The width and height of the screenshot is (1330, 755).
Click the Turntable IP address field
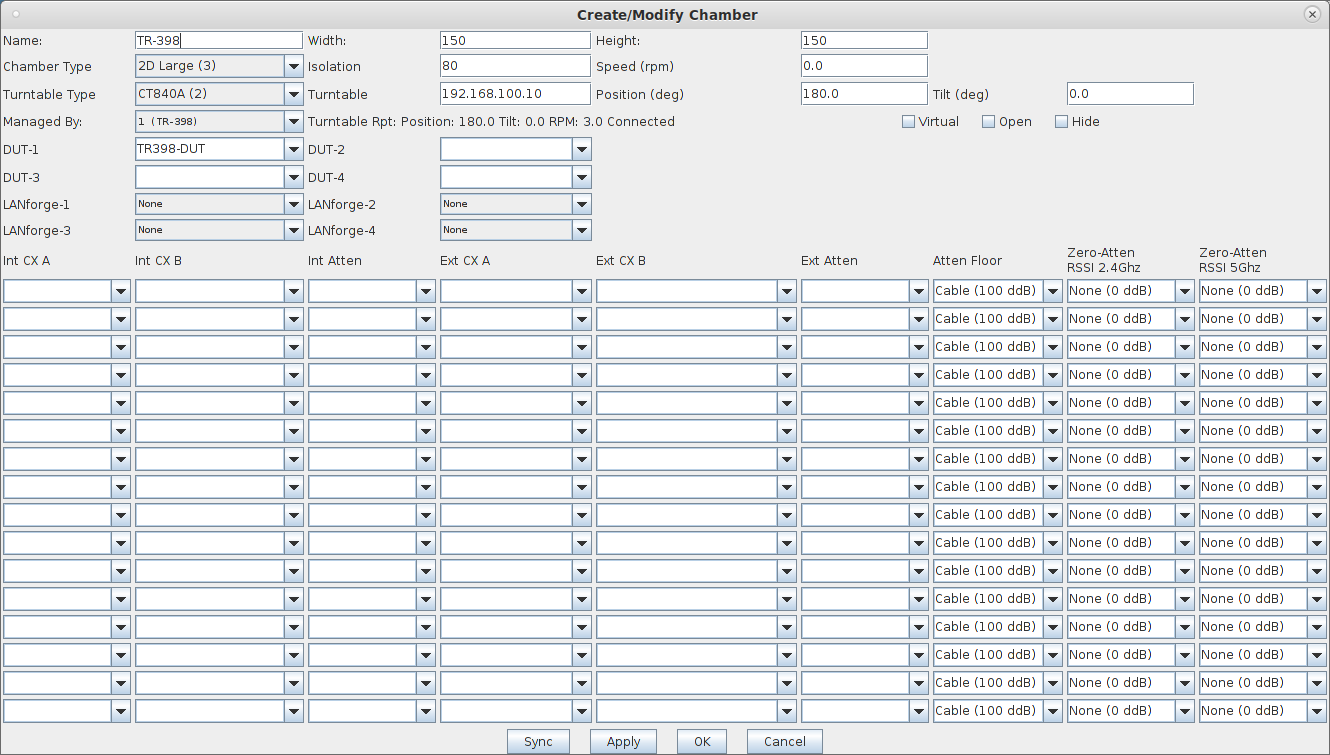516,94
